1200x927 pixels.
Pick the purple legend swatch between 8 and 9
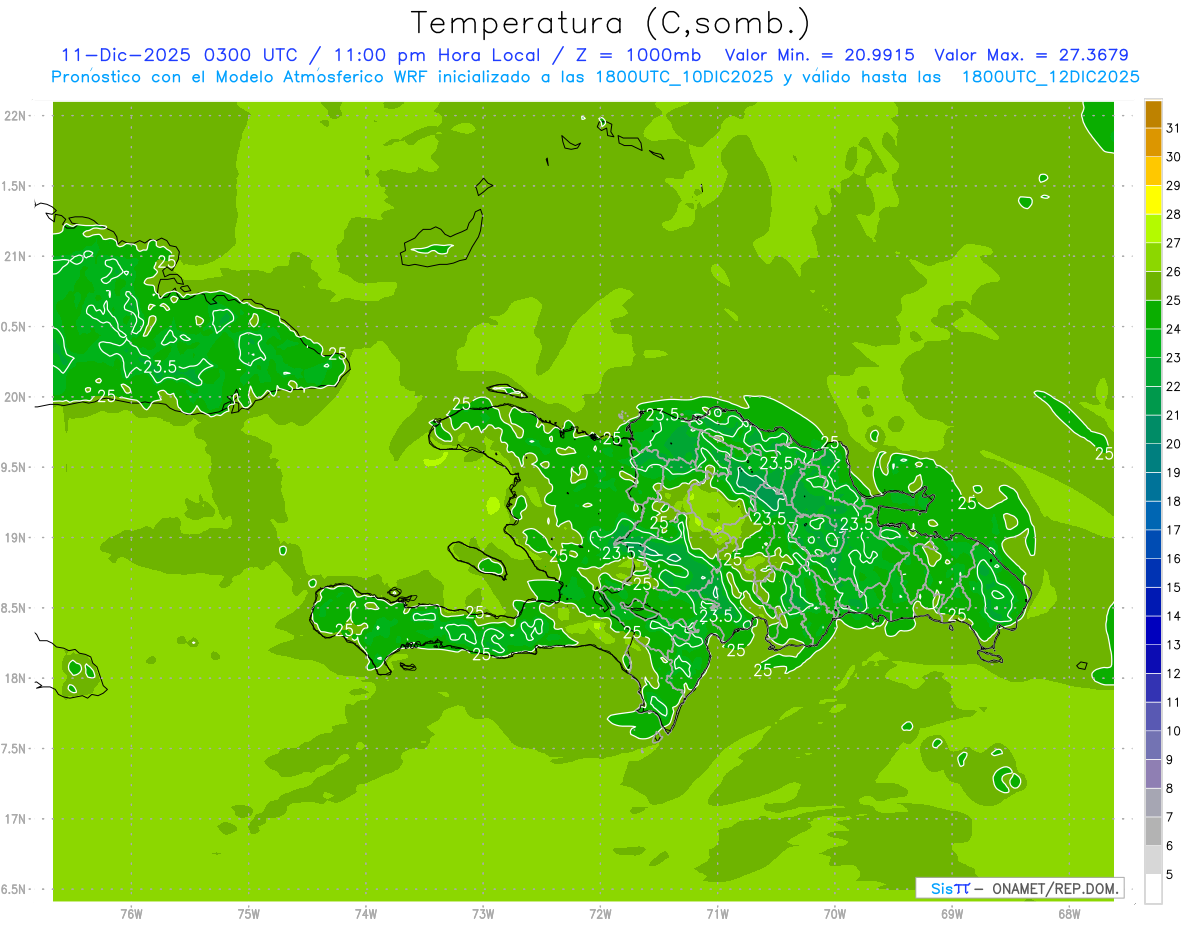[1153, 774]
